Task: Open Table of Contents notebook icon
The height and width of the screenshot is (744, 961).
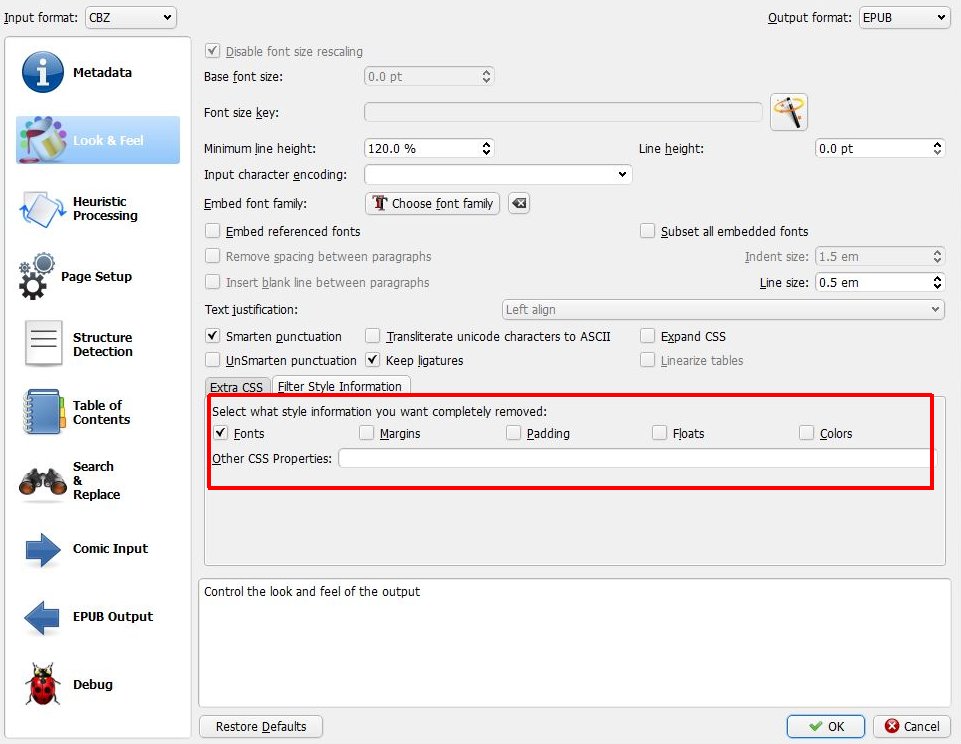Action: pyautogui.click(x=44, y=412)
